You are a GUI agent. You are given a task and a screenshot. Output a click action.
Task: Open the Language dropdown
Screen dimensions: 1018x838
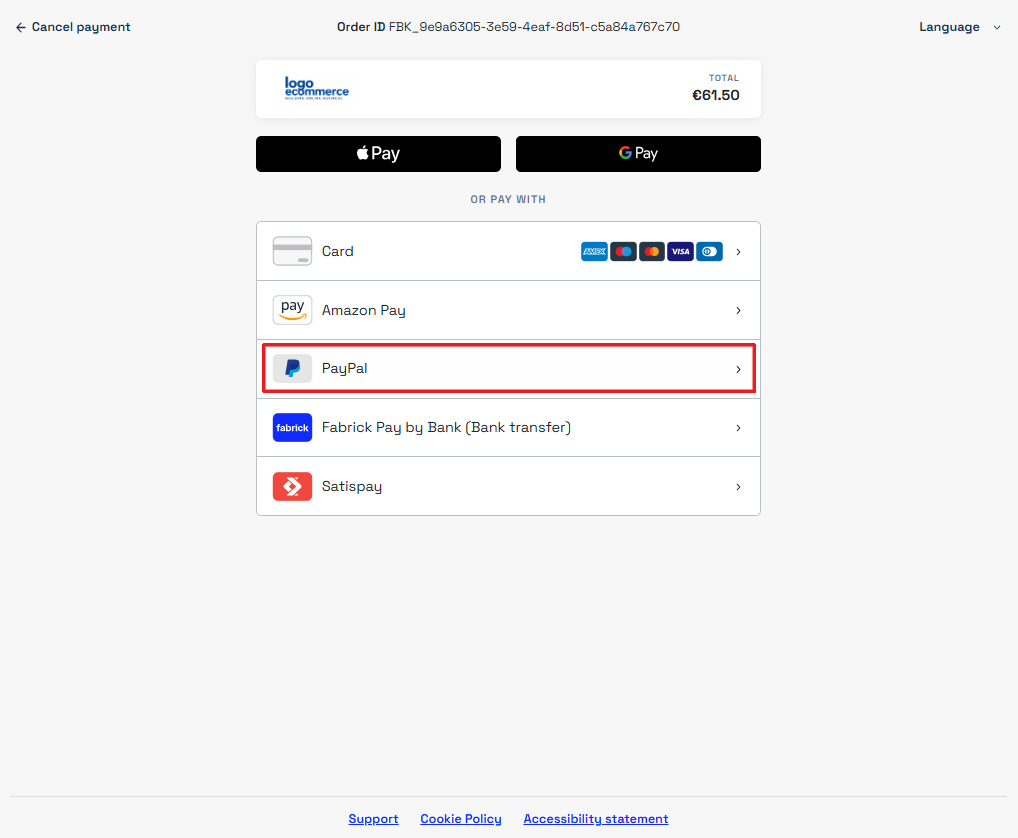(x=960, y=27)
